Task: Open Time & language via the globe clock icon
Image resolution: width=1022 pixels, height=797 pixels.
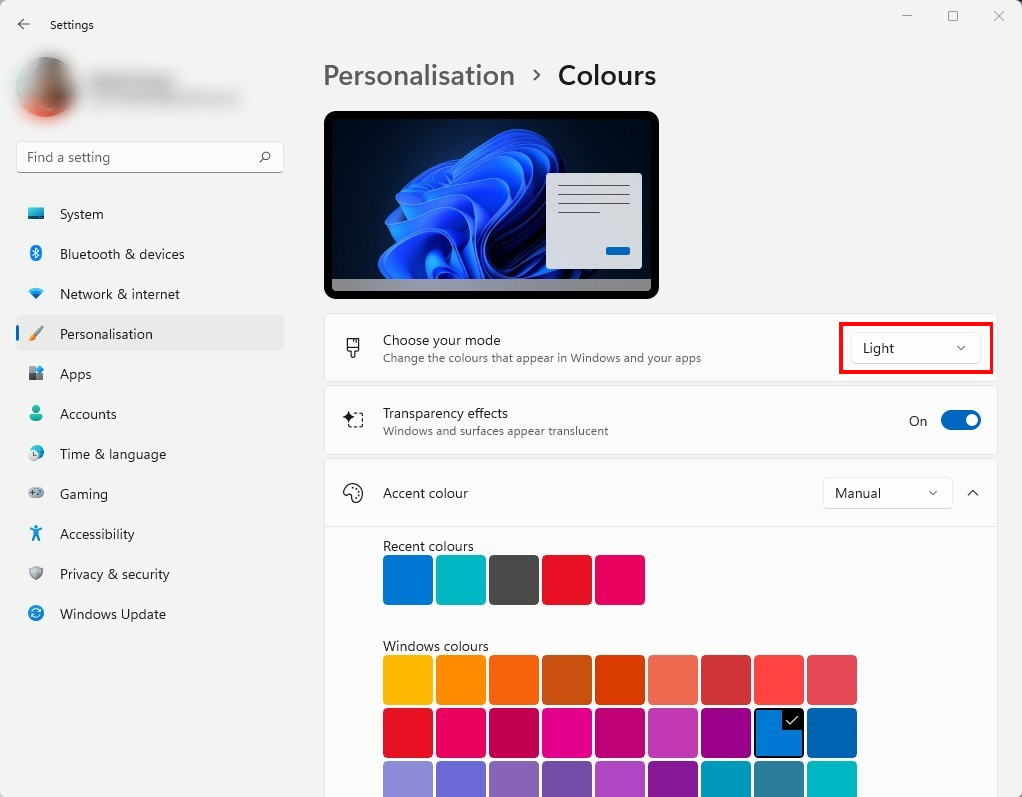Action: coord(36,454)
